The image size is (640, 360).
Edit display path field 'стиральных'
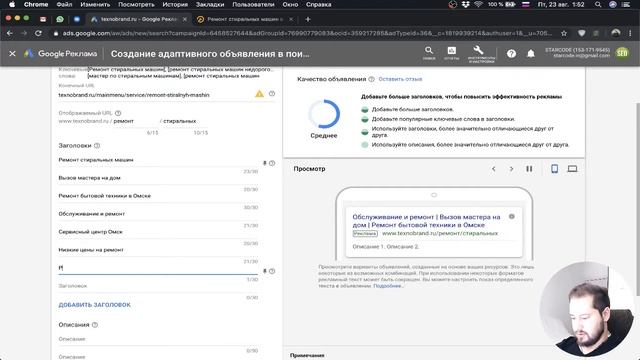click(x=186, y=121)
